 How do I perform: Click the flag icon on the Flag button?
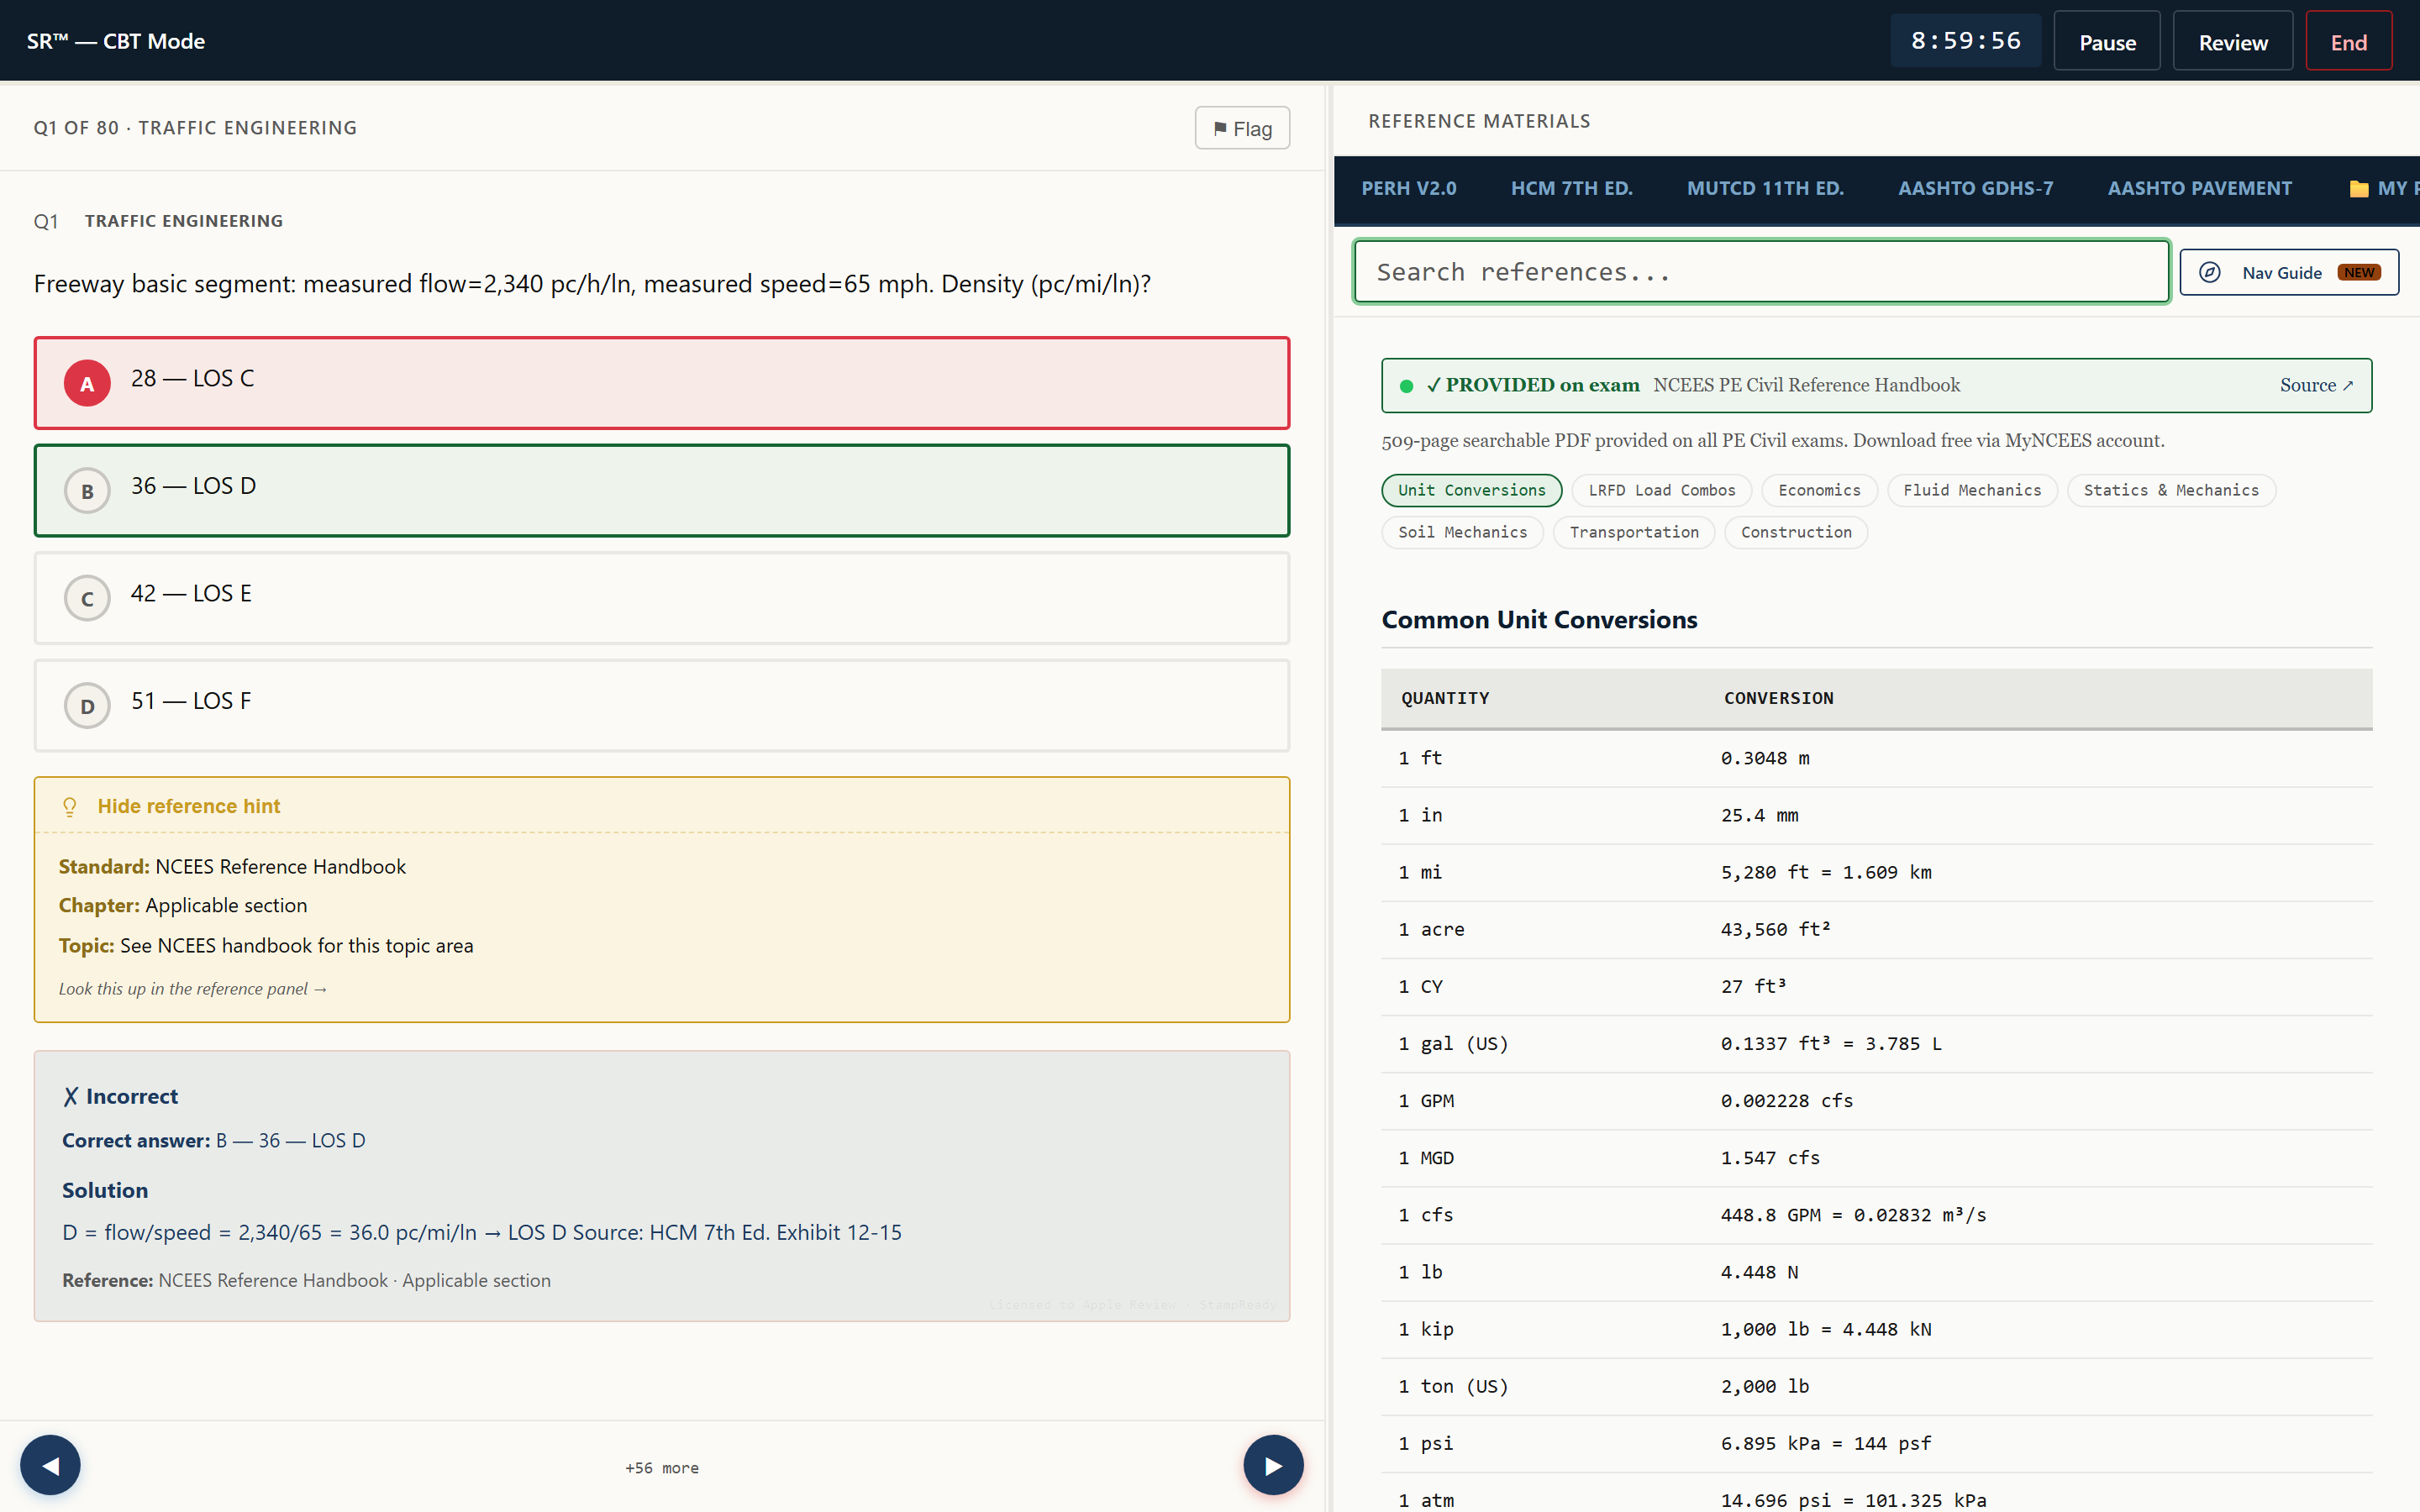(1219, 129)
